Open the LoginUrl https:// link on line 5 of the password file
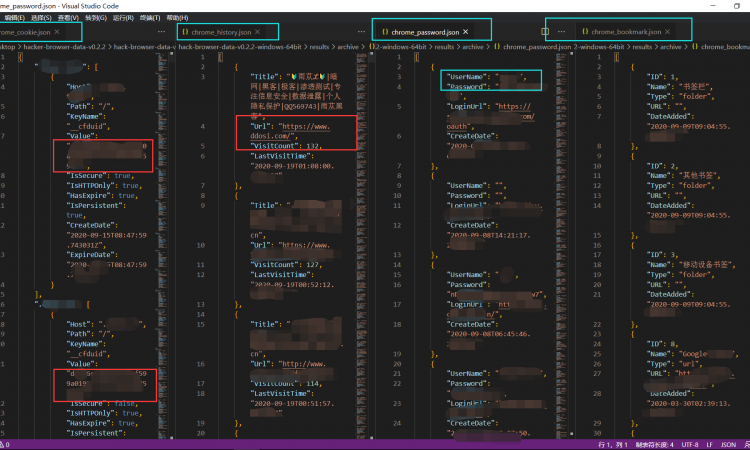This screenshot has width=750, height=450. pyautogui.click(x=514, y=106)
